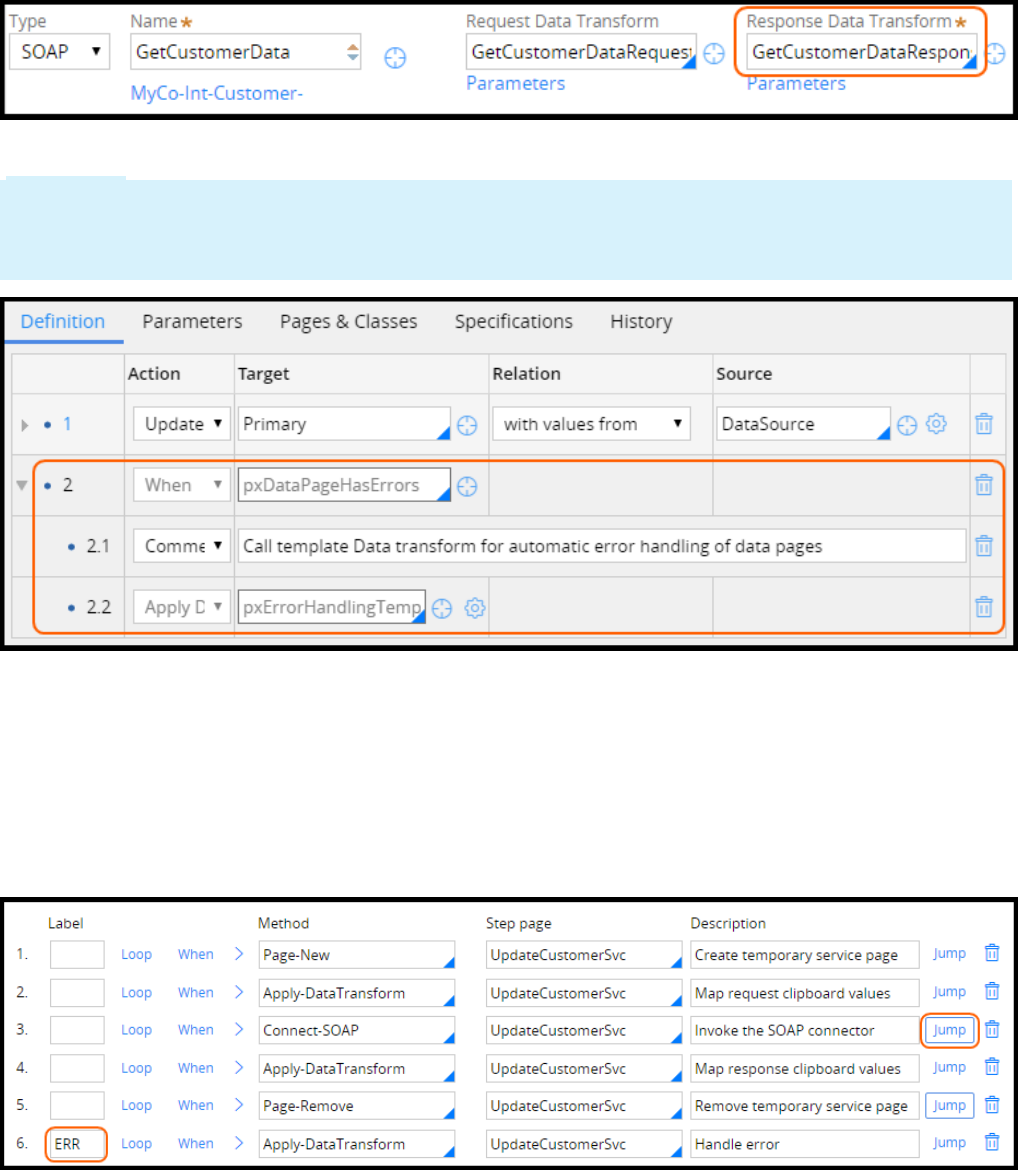
Task: Click When link for Handle error step
Action: (x=196, y=1143)
